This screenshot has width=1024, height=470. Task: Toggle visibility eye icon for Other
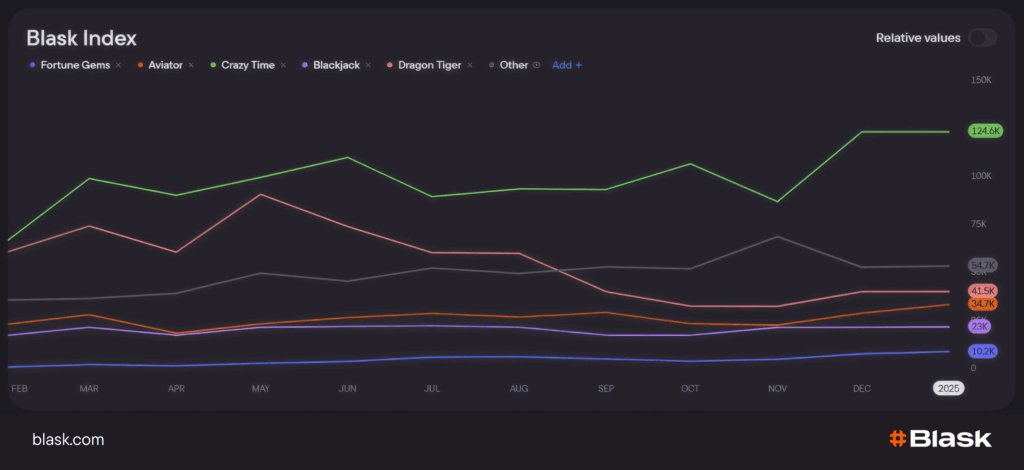(537, 65)
